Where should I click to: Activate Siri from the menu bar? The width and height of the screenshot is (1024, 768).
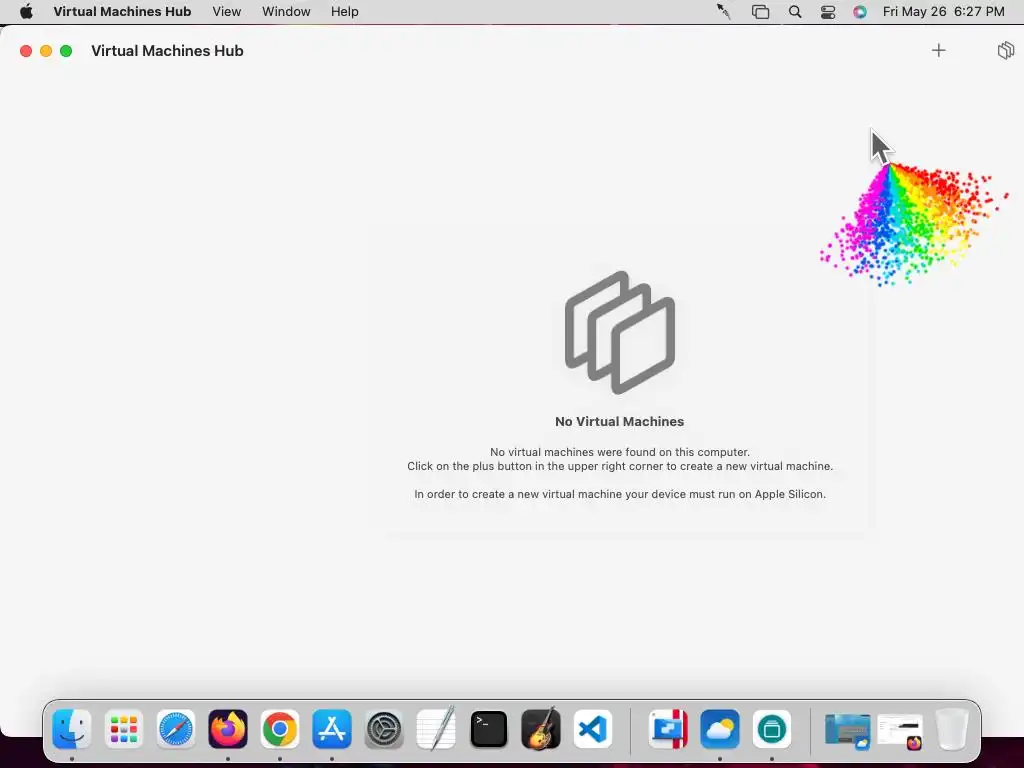[860, 12]
